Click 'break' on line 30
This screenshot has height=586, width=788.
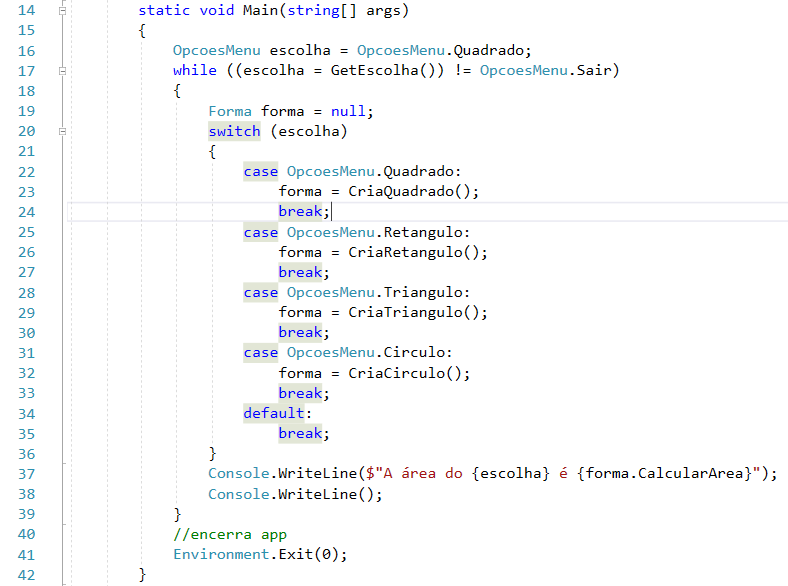coord(300,333)
